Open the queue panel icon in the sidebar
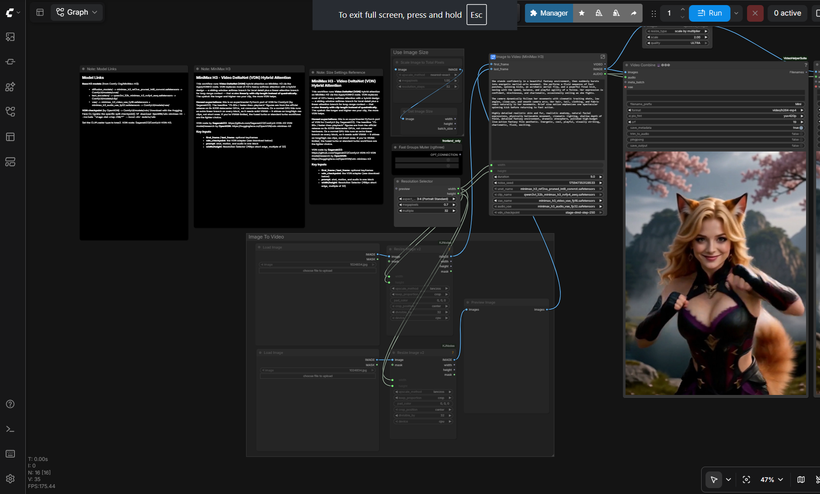Viewport: 820px width, 494px height. [x=10, y=162]
